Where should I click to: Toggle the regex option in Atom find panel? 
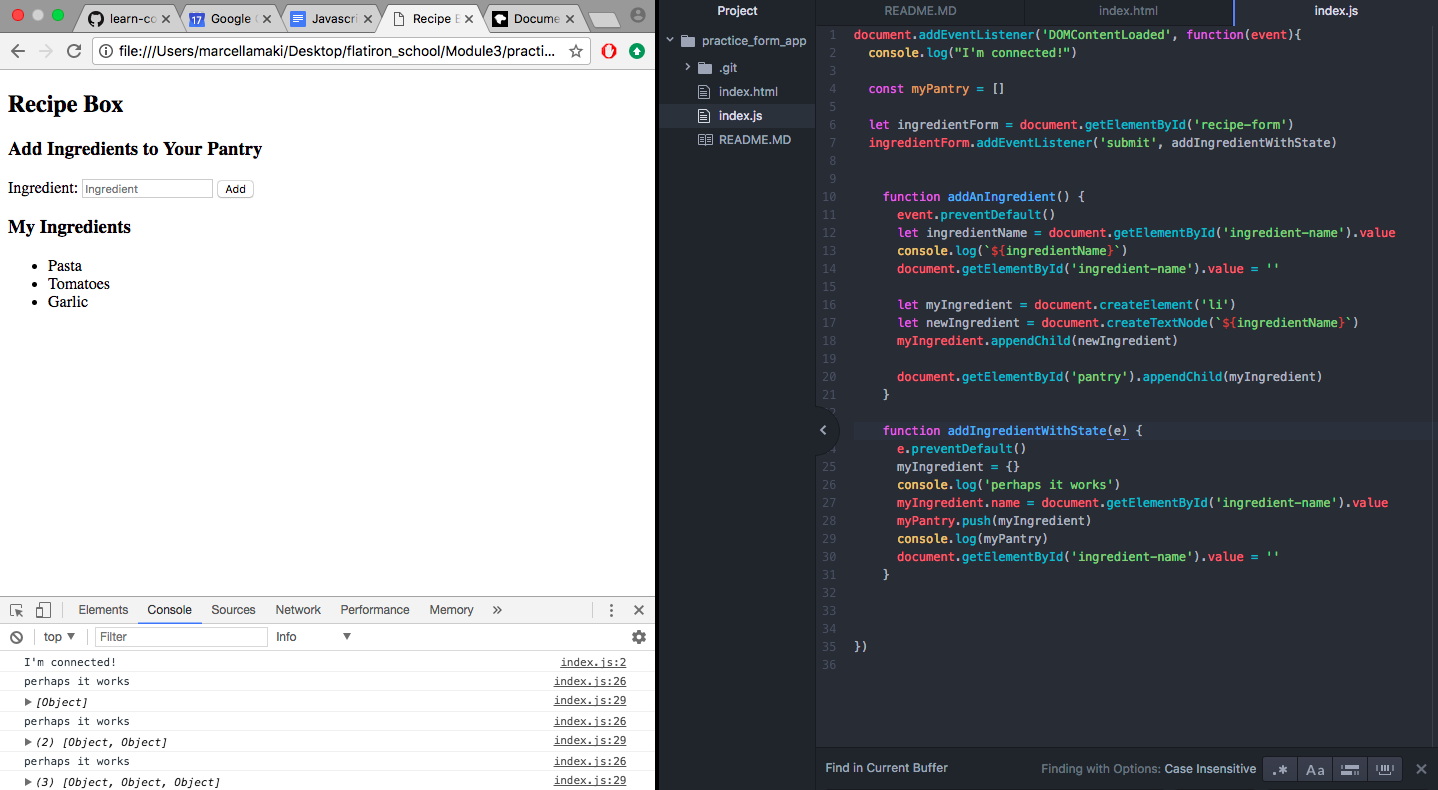tap(1280, 769)
